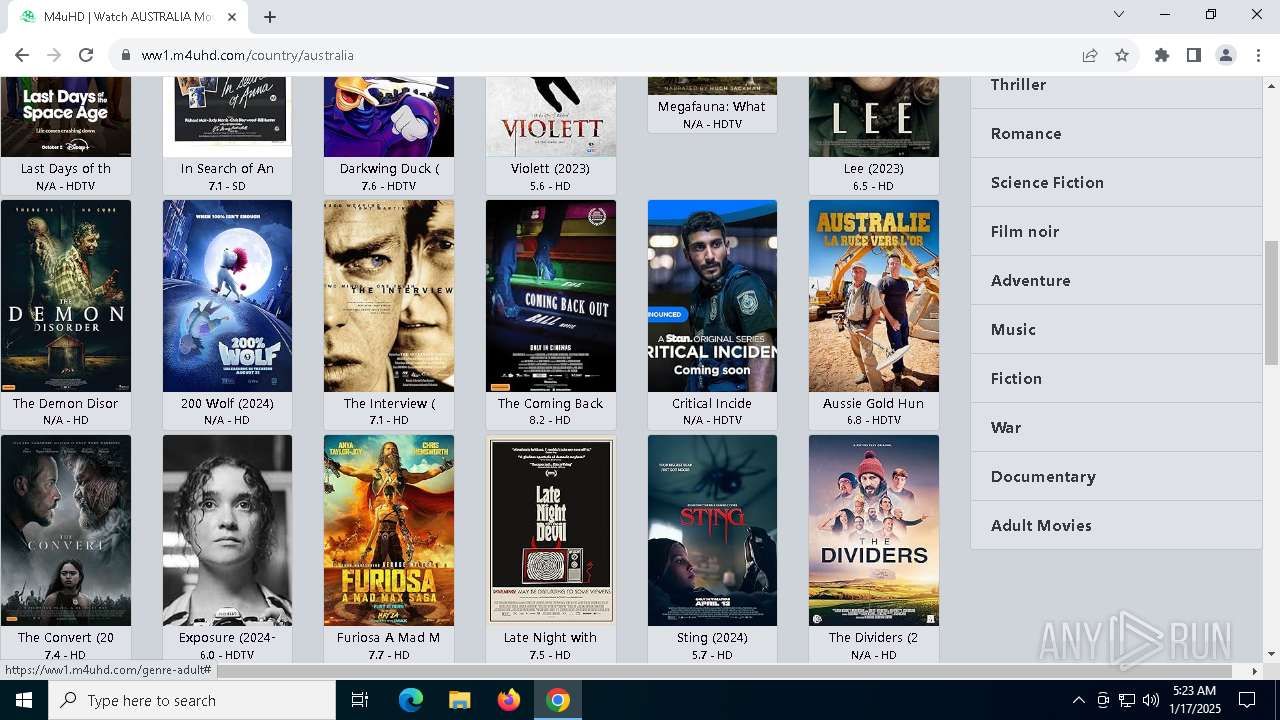Toggle the browser side panel

tap(1194, 55)
